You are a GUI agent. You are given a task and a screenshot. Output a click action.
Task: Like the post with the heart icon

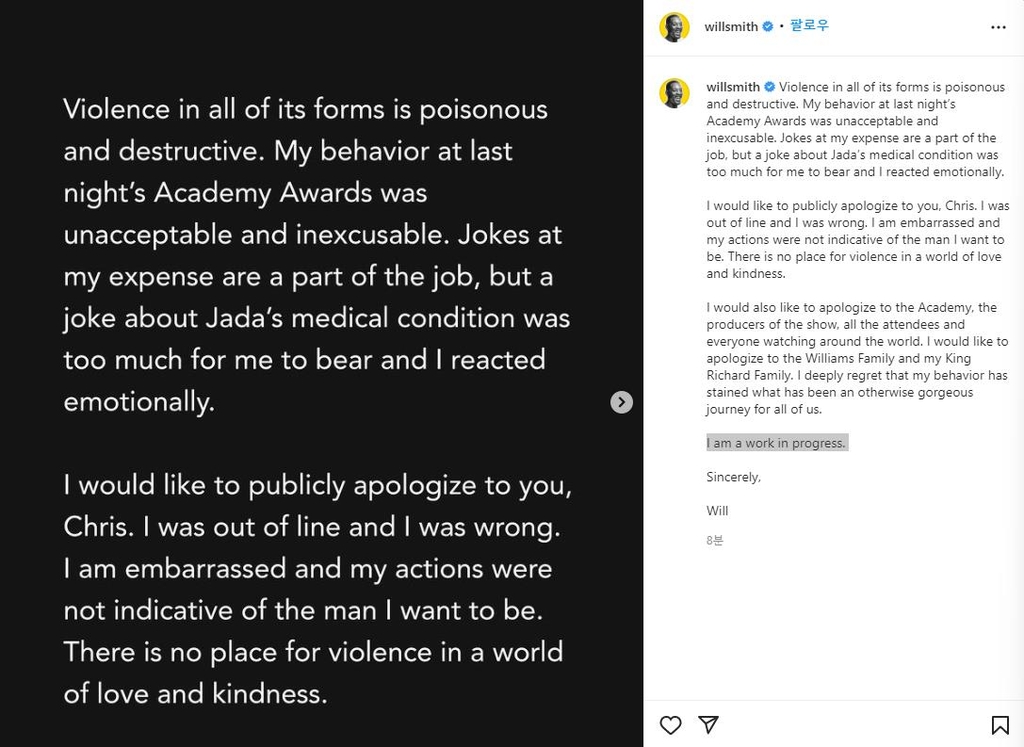671,725
